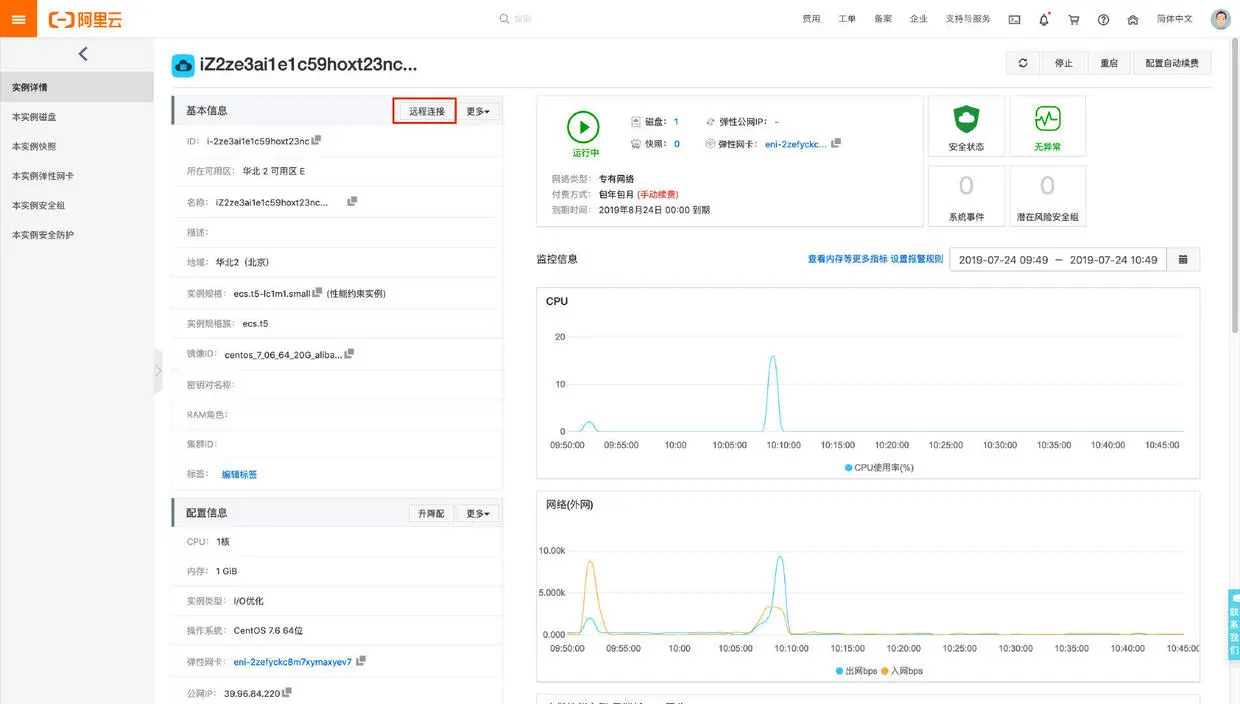Click the green 安全状态 shield icon

click(x=966, y=120)
